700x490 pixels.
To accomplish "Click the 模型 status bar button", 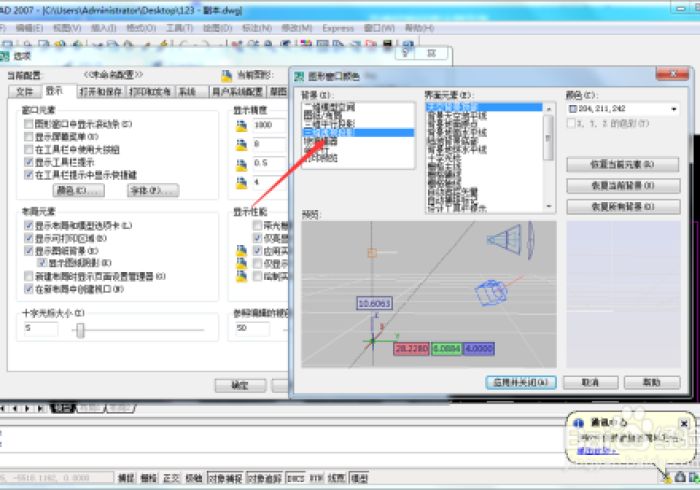I will point(358,479).
